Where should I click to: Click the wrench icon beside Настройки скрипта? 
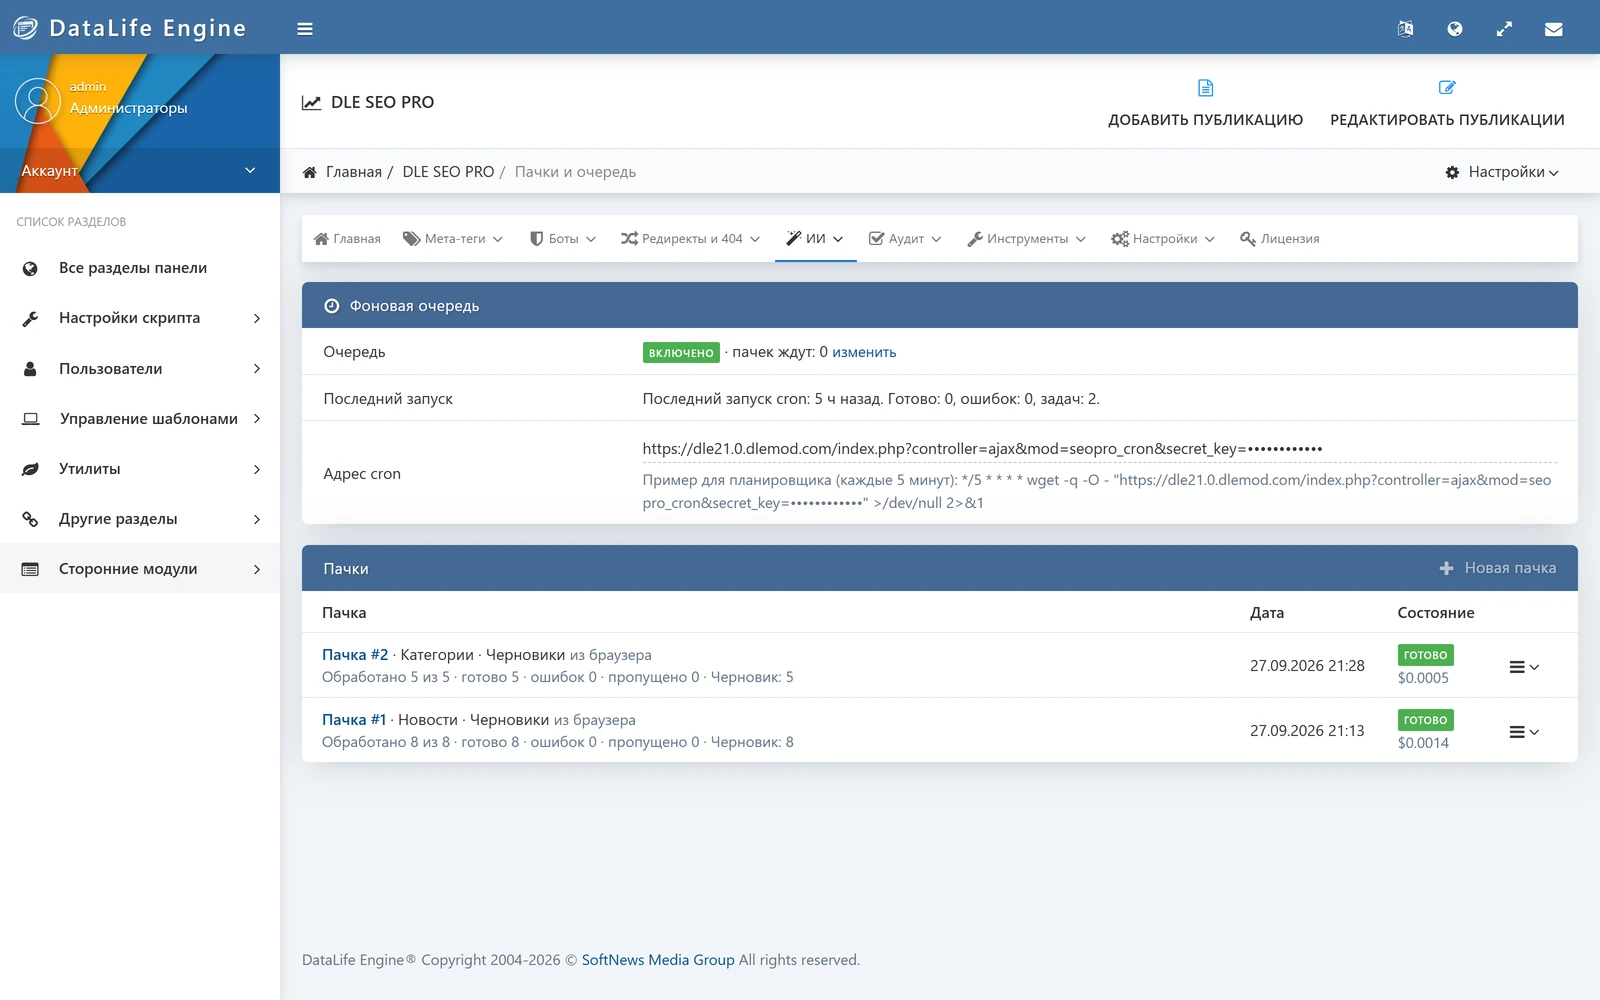(30, 318)
